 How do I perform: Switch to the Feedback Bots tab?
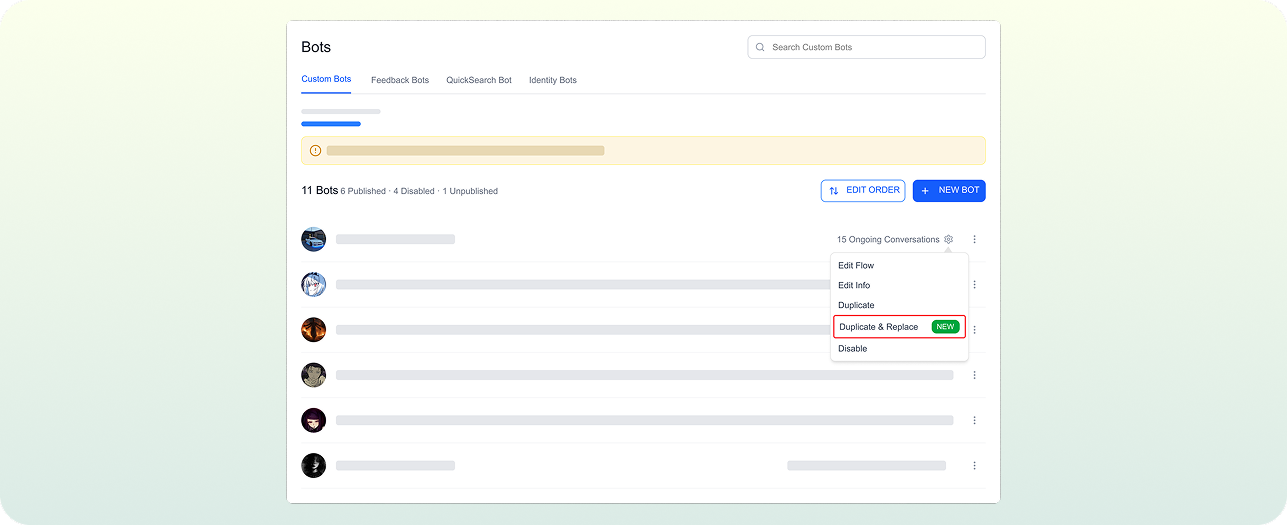point(400,80)
